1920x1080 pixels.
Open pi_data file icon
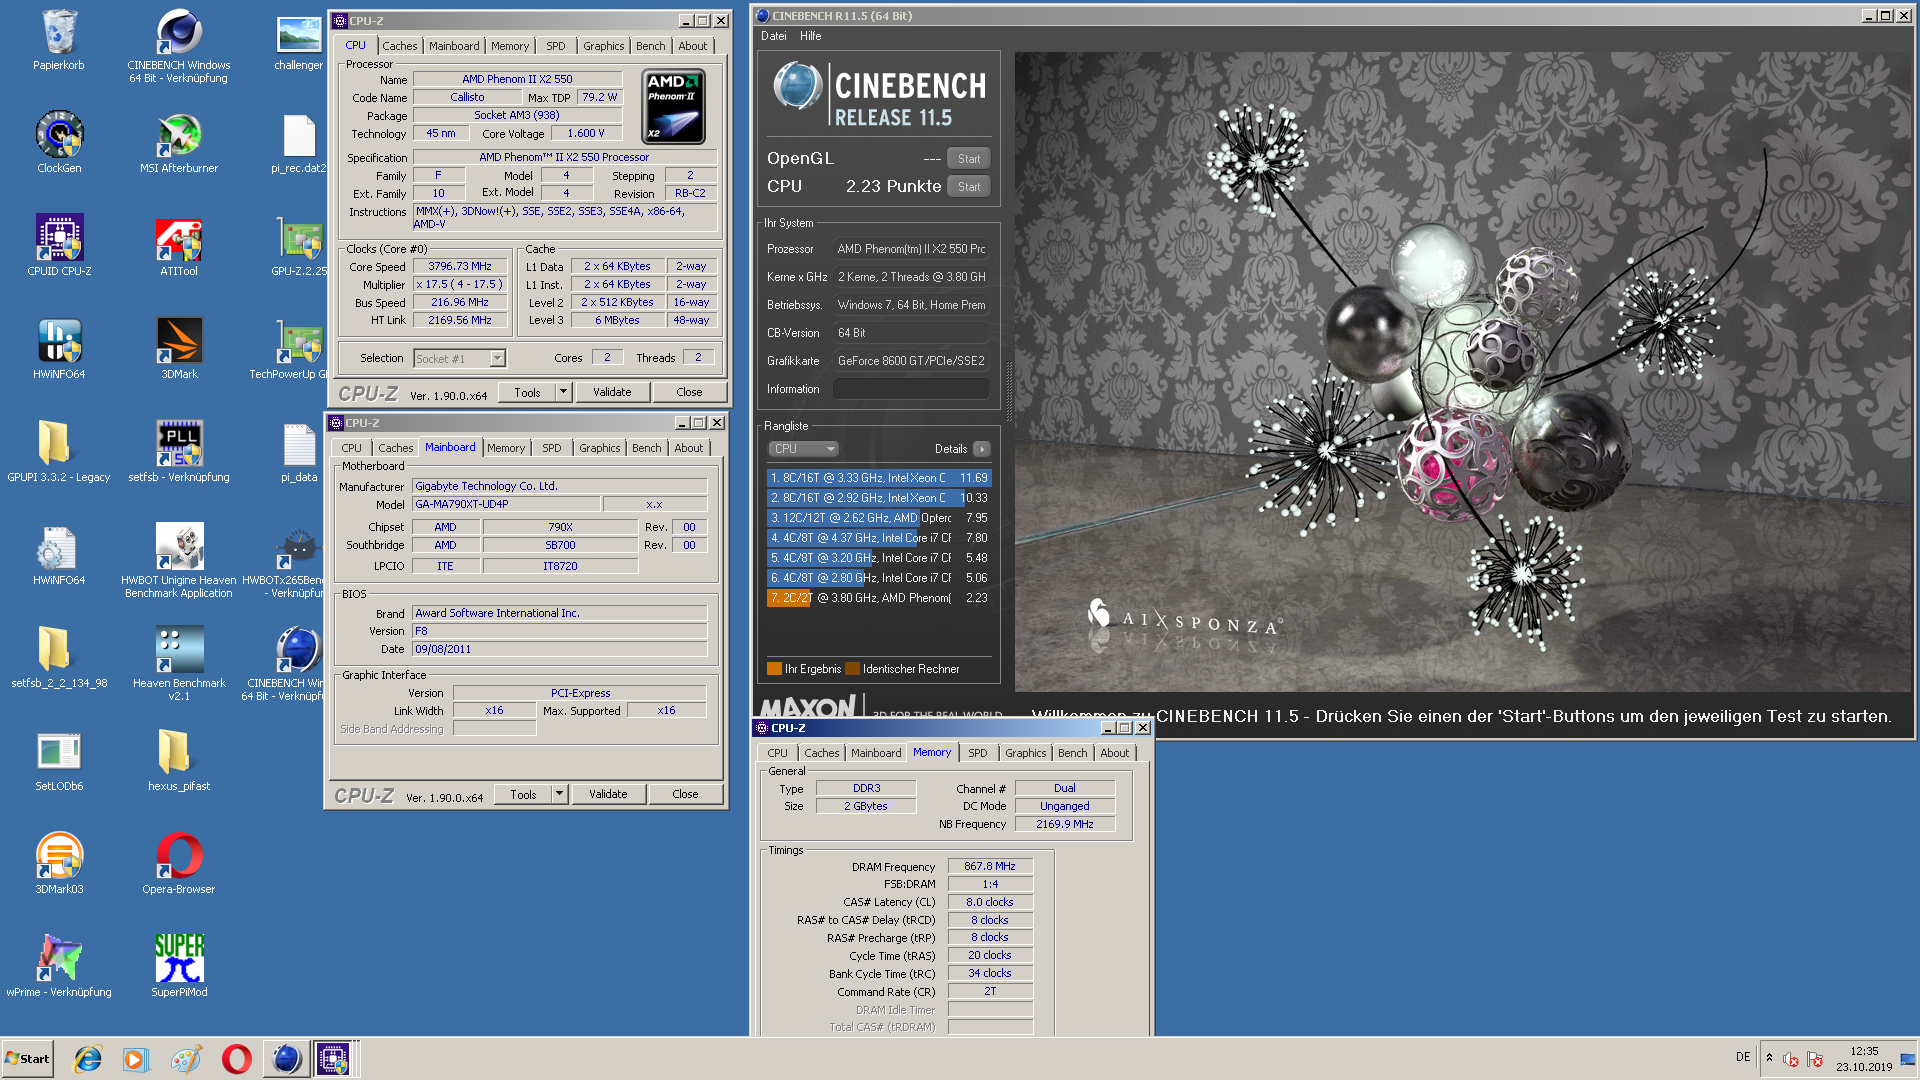pyautogui.click(x=299, y=451)
